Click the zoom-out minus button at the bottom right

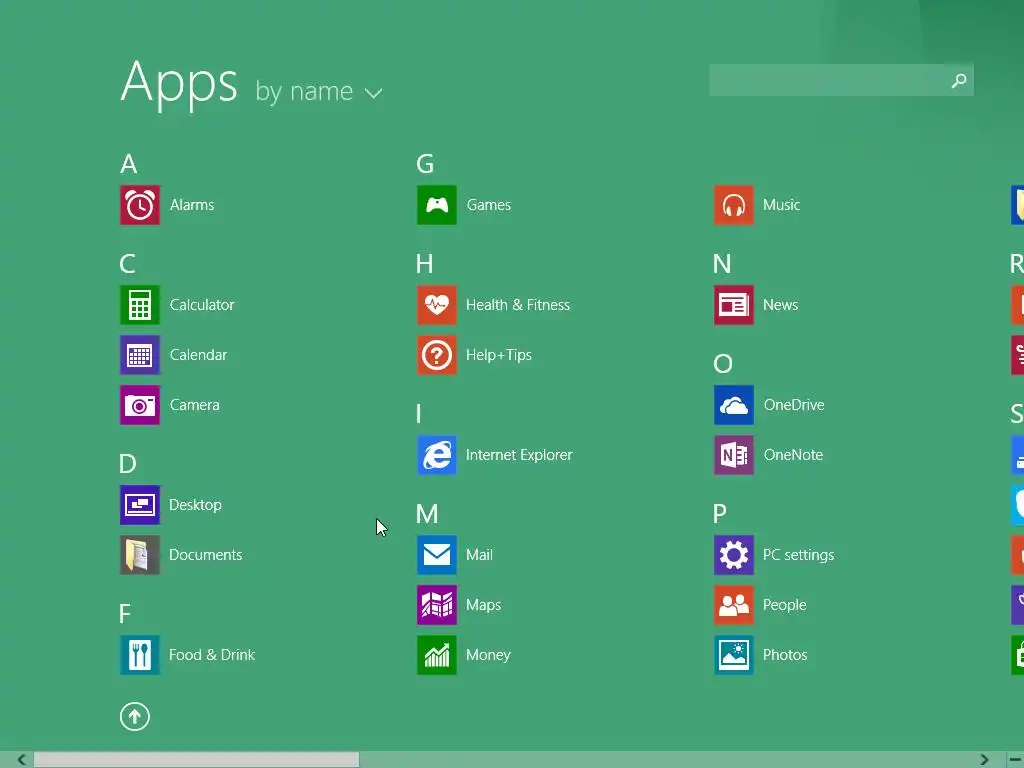coord(1015,760)
